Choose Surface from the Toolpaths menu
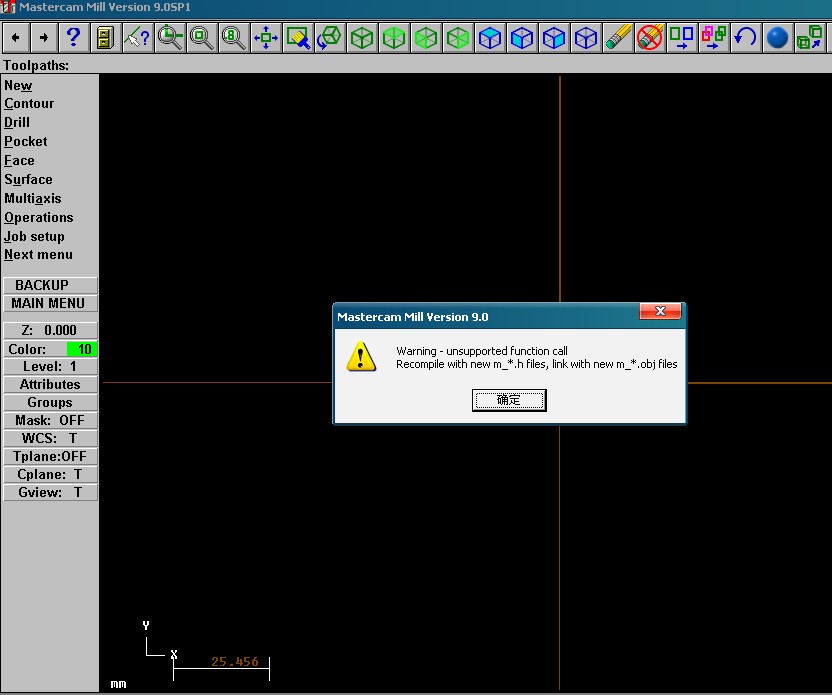Image resolution: width=832 pixels, height=695 pixels. (28, 179)
